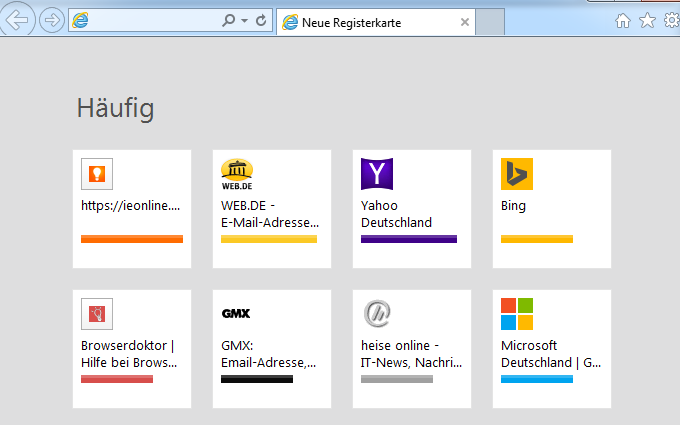680x425 pixels.
Task: Click the red Browserdoktor lightbulb icon
Action: coord(97,314)
